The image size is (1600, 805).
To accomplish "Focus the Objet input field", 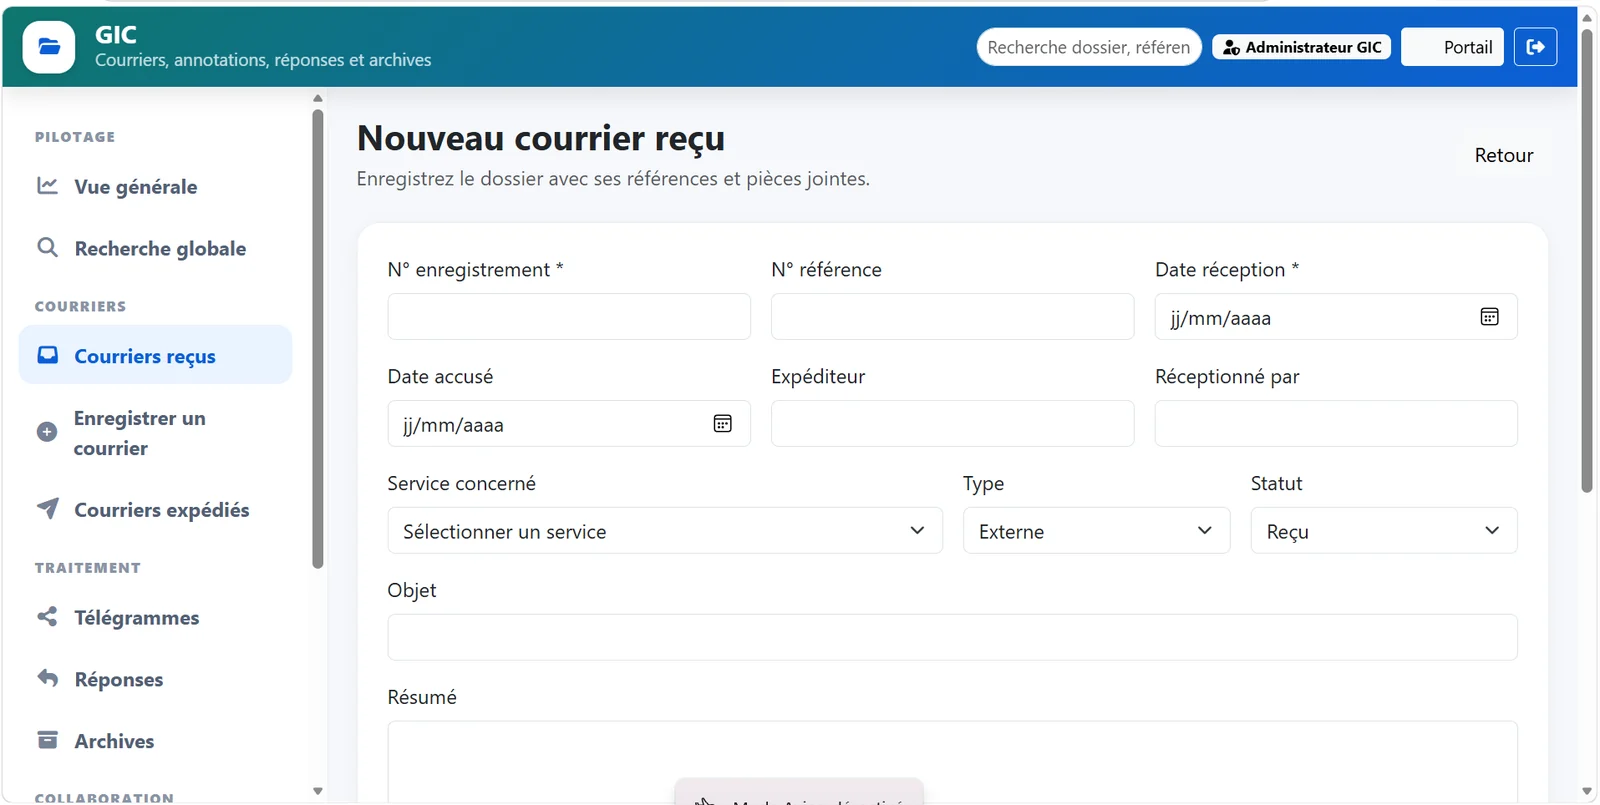I will (952, 637).
